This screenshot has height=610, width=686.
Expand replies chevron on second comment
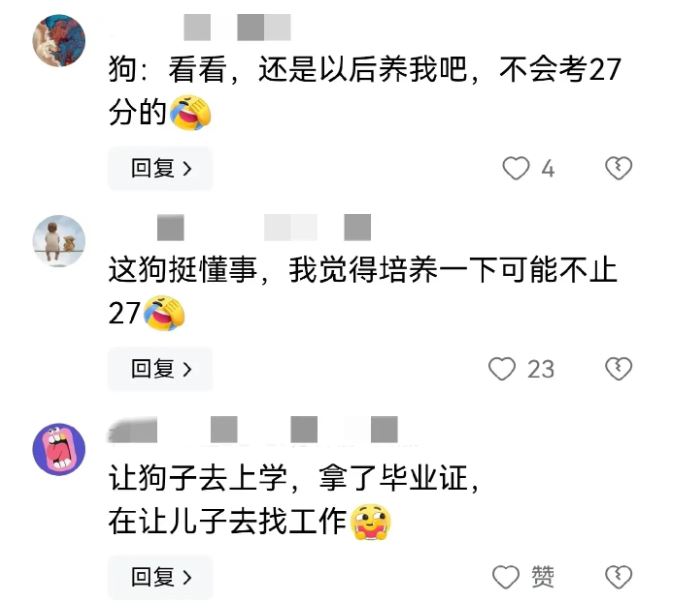187,369
